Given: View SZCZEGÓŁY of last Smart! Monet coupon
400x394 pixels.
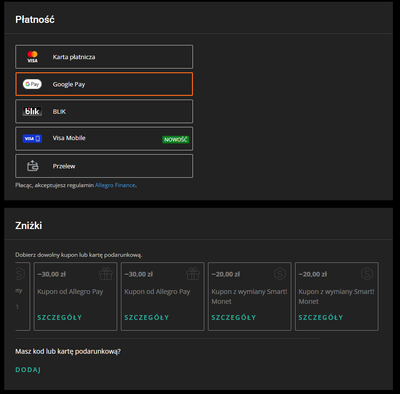Looking at the screenshot, I should pyautogui.click(x=320, y=317).
